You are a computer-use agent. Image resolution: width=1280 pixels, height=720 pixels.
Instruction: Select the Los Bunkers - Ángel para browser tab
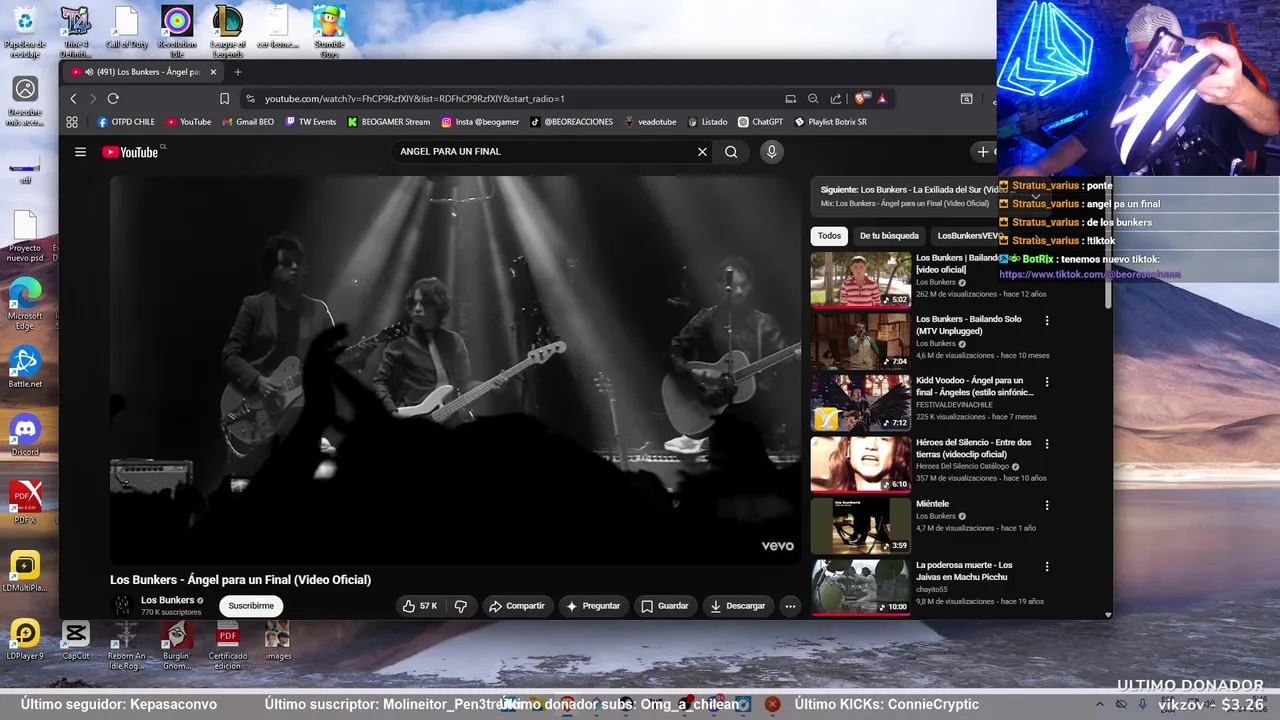point(143,72)
